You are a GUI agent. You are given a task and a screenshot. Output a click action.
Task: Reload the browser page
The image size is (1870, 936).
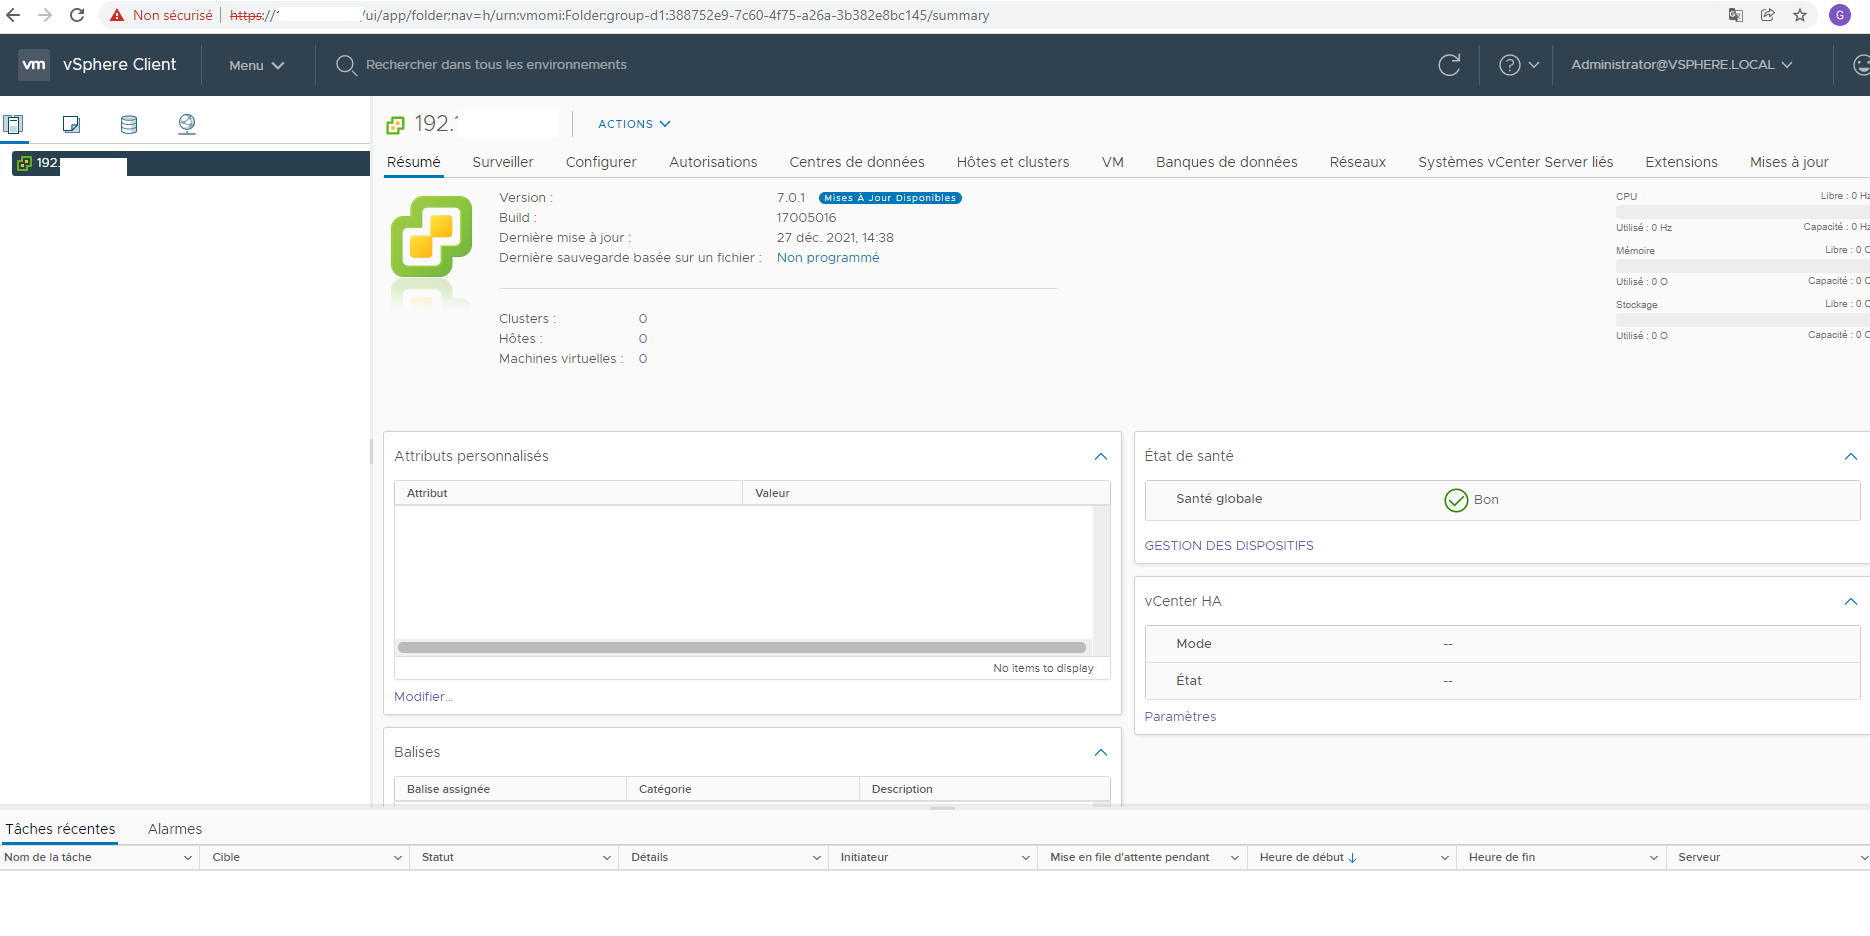[x=77, y=15]
